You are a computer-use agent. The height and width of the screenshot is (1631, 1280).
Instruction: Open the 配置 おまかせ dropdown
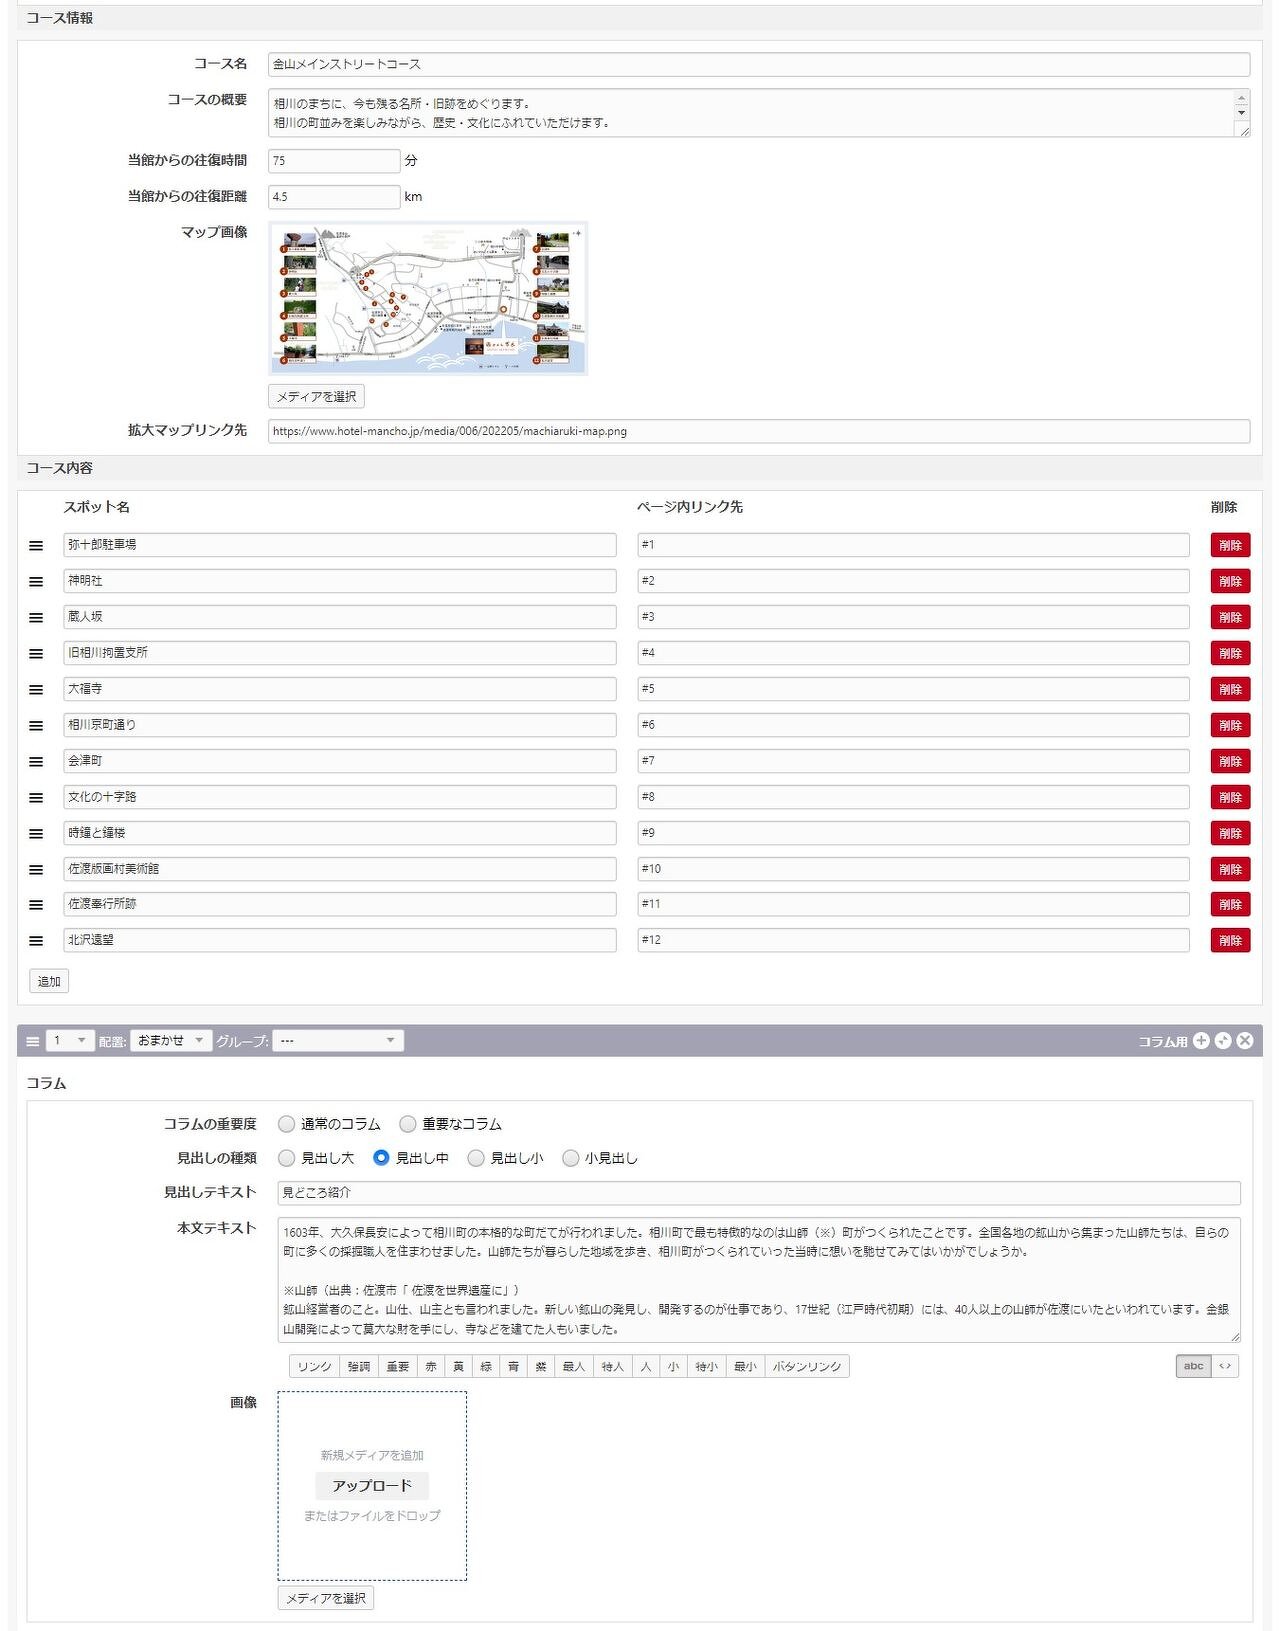(171, 1041)
